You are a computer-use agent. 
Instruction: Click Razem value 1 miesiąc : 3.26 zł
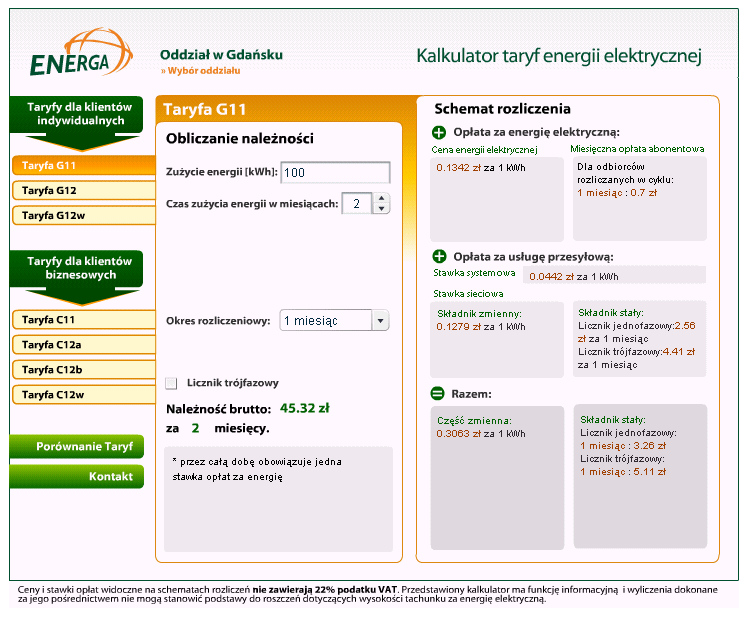[623, 446]
